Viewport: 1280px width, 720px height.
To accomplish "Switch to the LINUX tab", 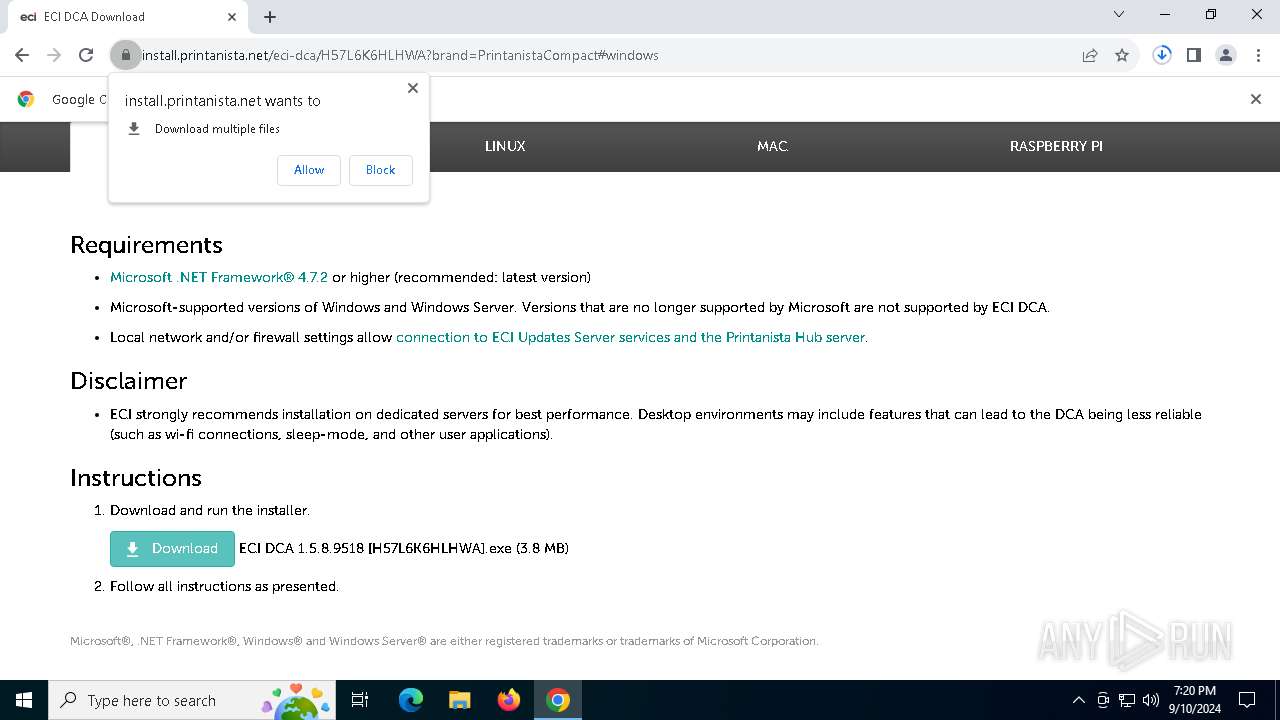I will pyautogui.click(x=505, y=146).
